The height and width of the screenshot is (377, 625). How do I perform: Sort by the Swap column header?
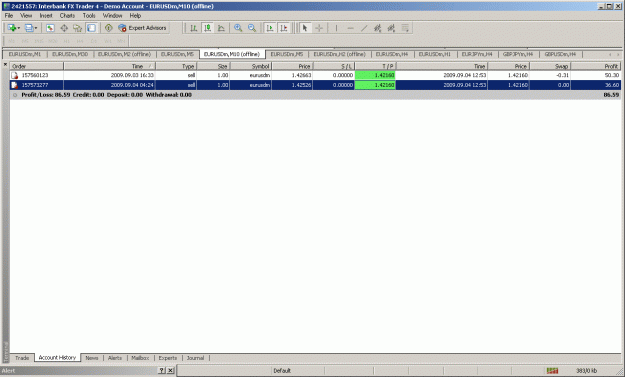coord(550,66)
